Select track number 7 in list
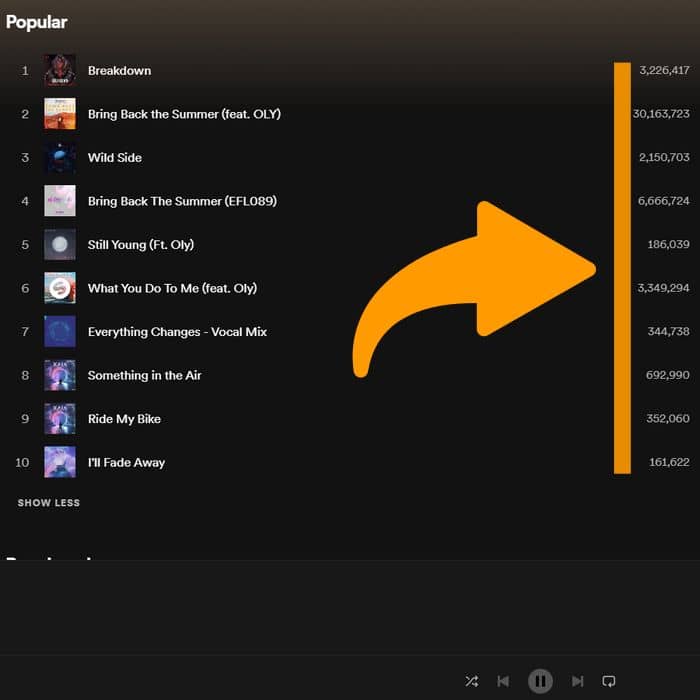This screenshot has height=700, width=700. point(25,331)
